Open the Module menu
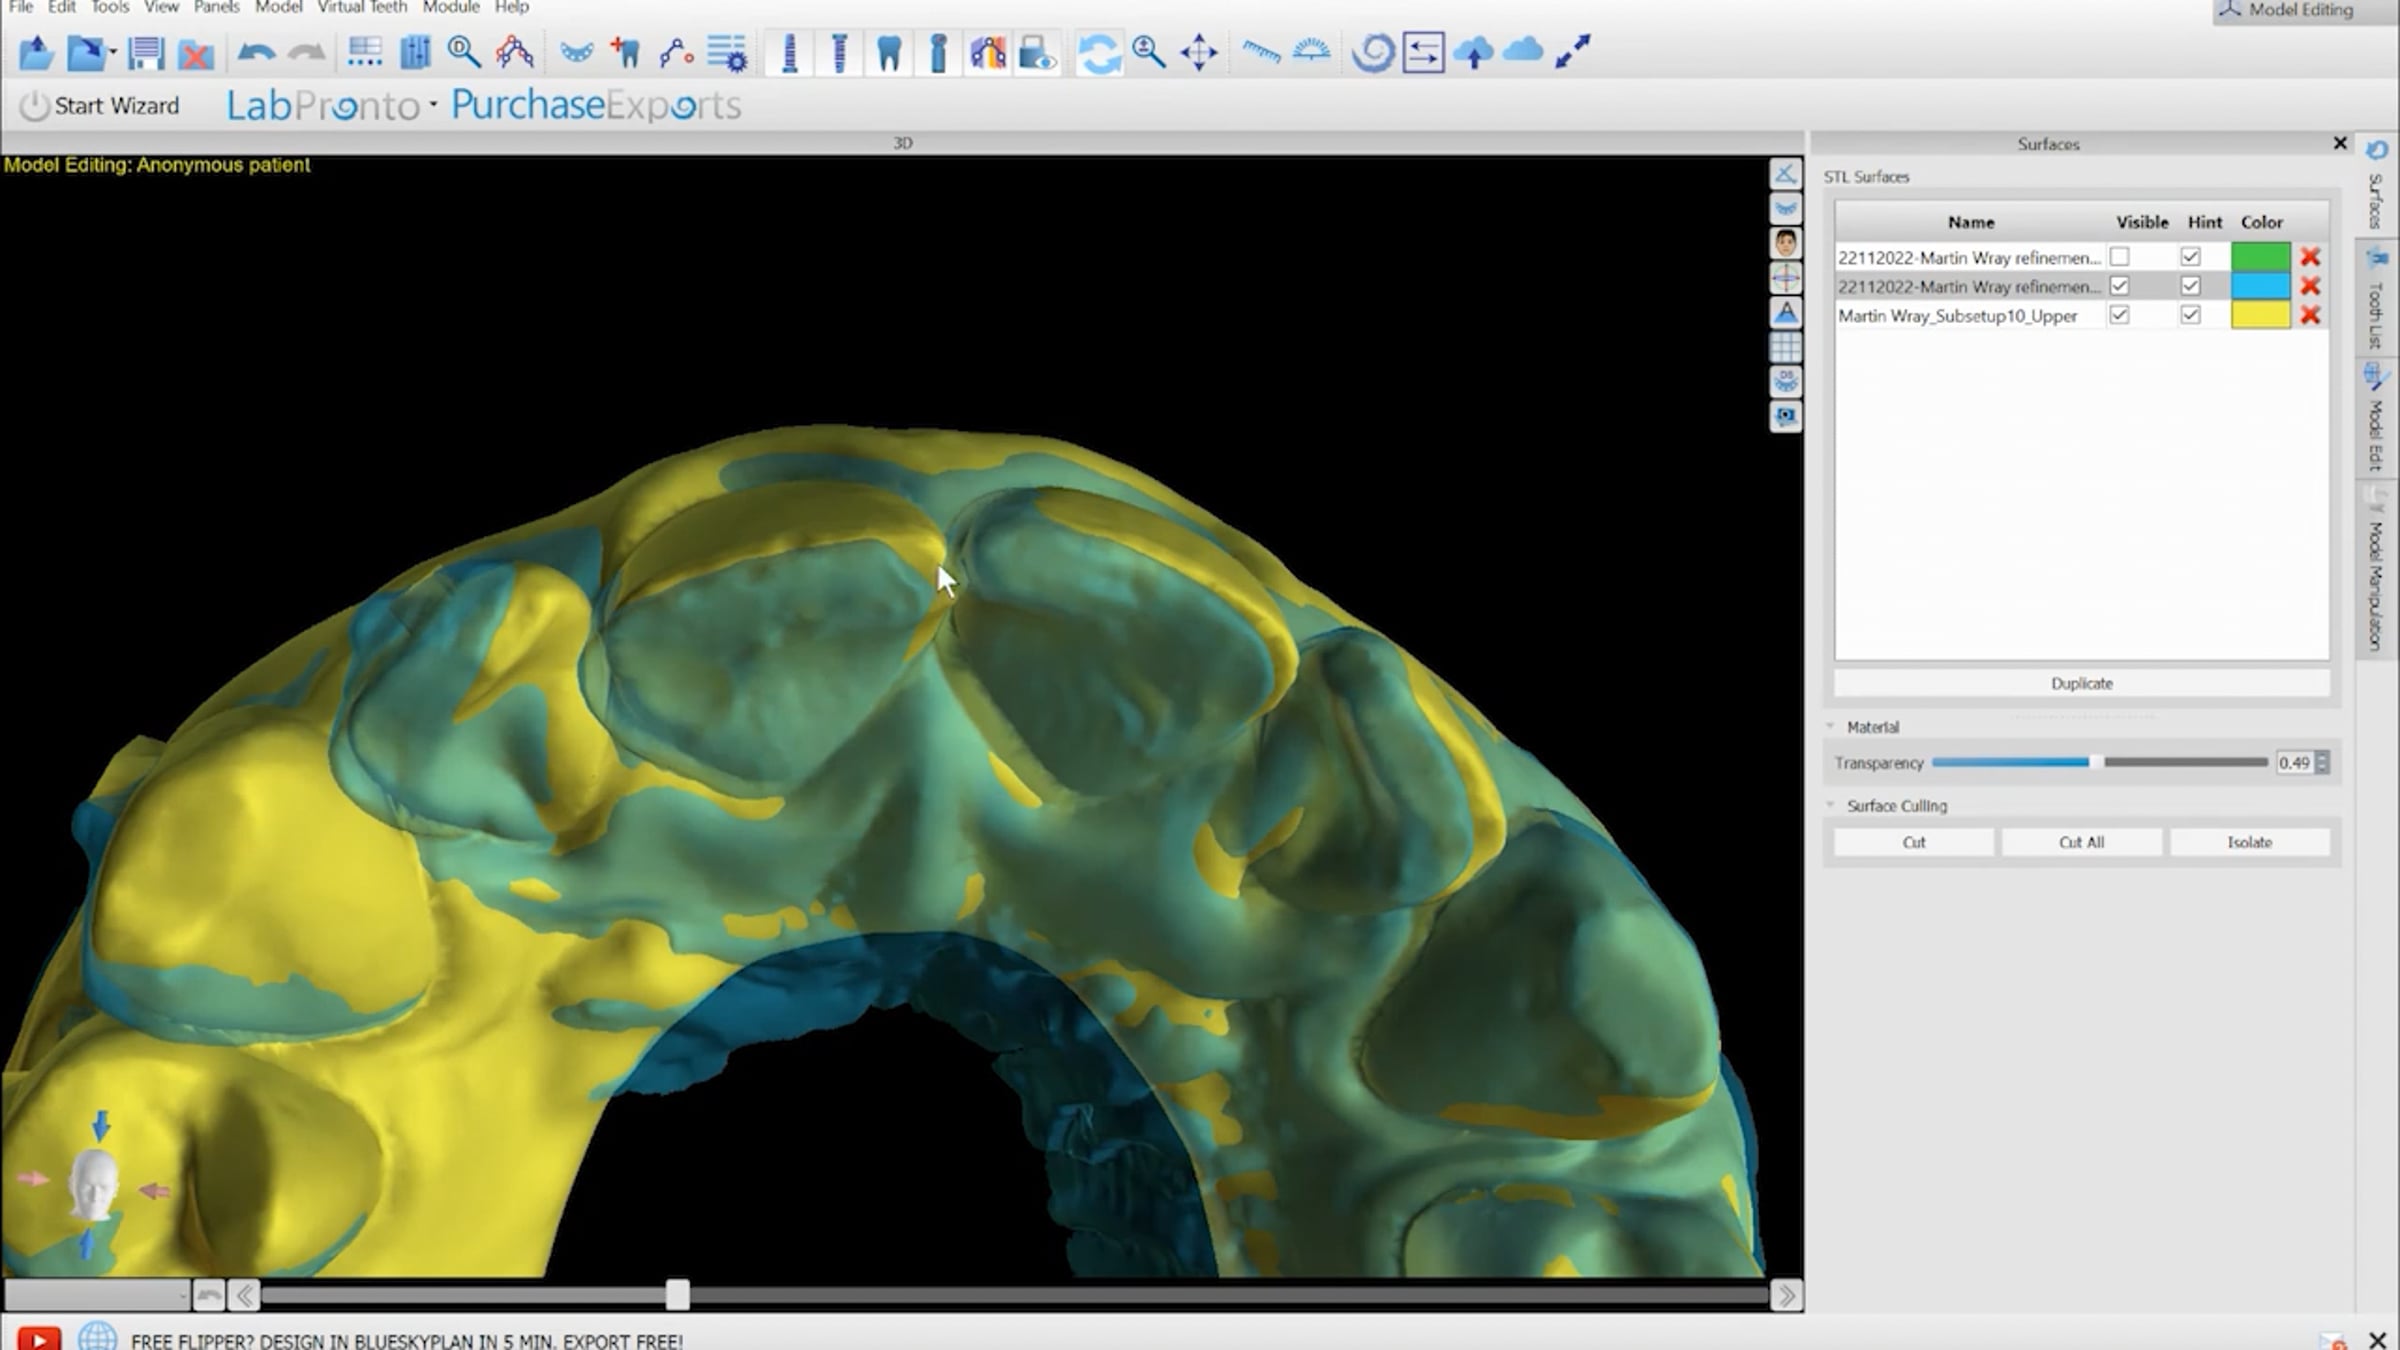The height and width of the screenshot is (1350, 2400). 451,8
